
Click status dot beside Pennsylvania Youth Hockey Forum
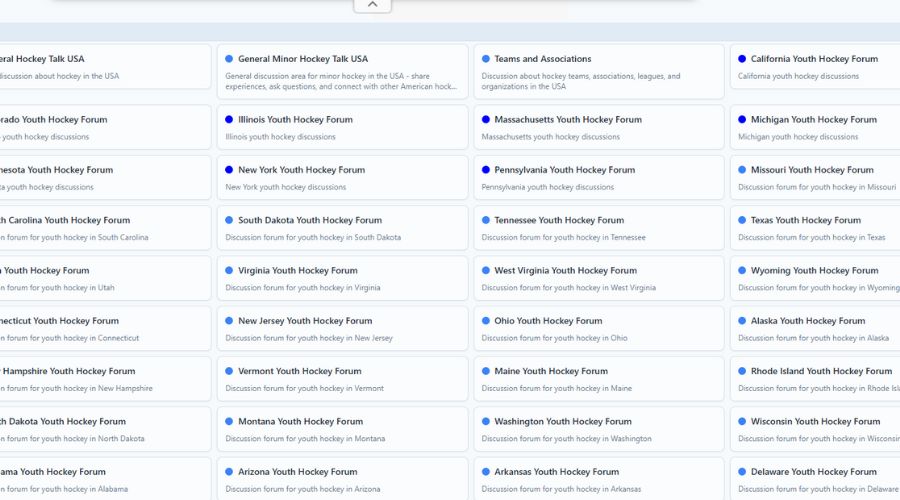coord(486,170)
